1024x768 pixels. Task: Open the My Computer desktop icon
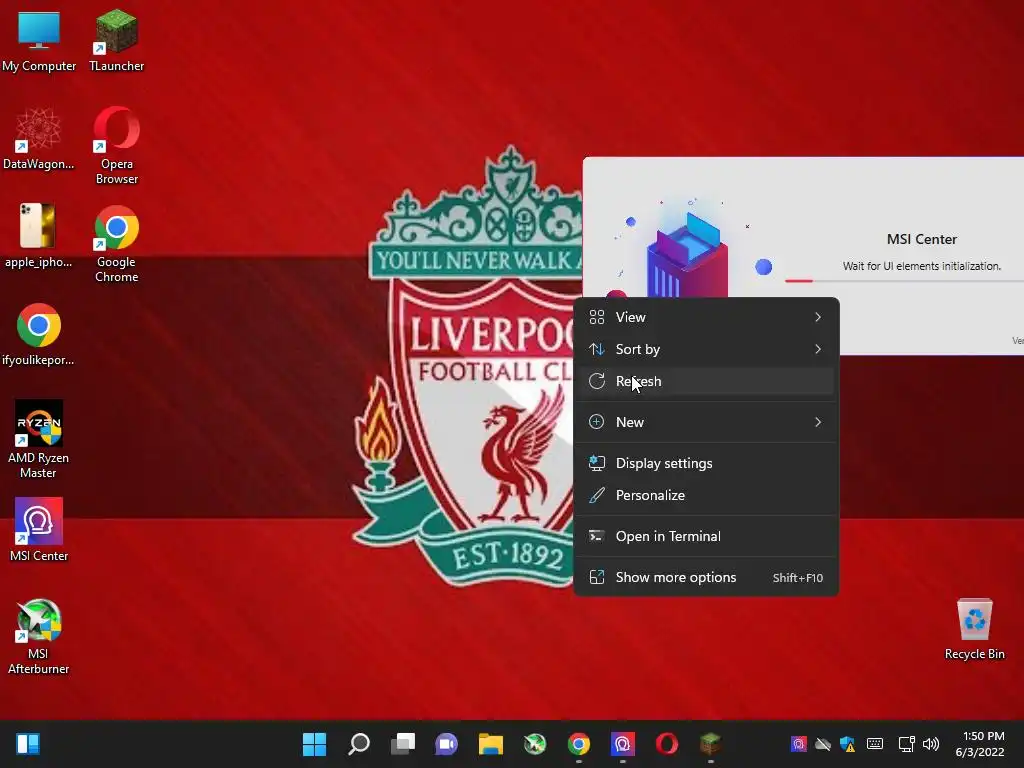click(x=39, y=41)
